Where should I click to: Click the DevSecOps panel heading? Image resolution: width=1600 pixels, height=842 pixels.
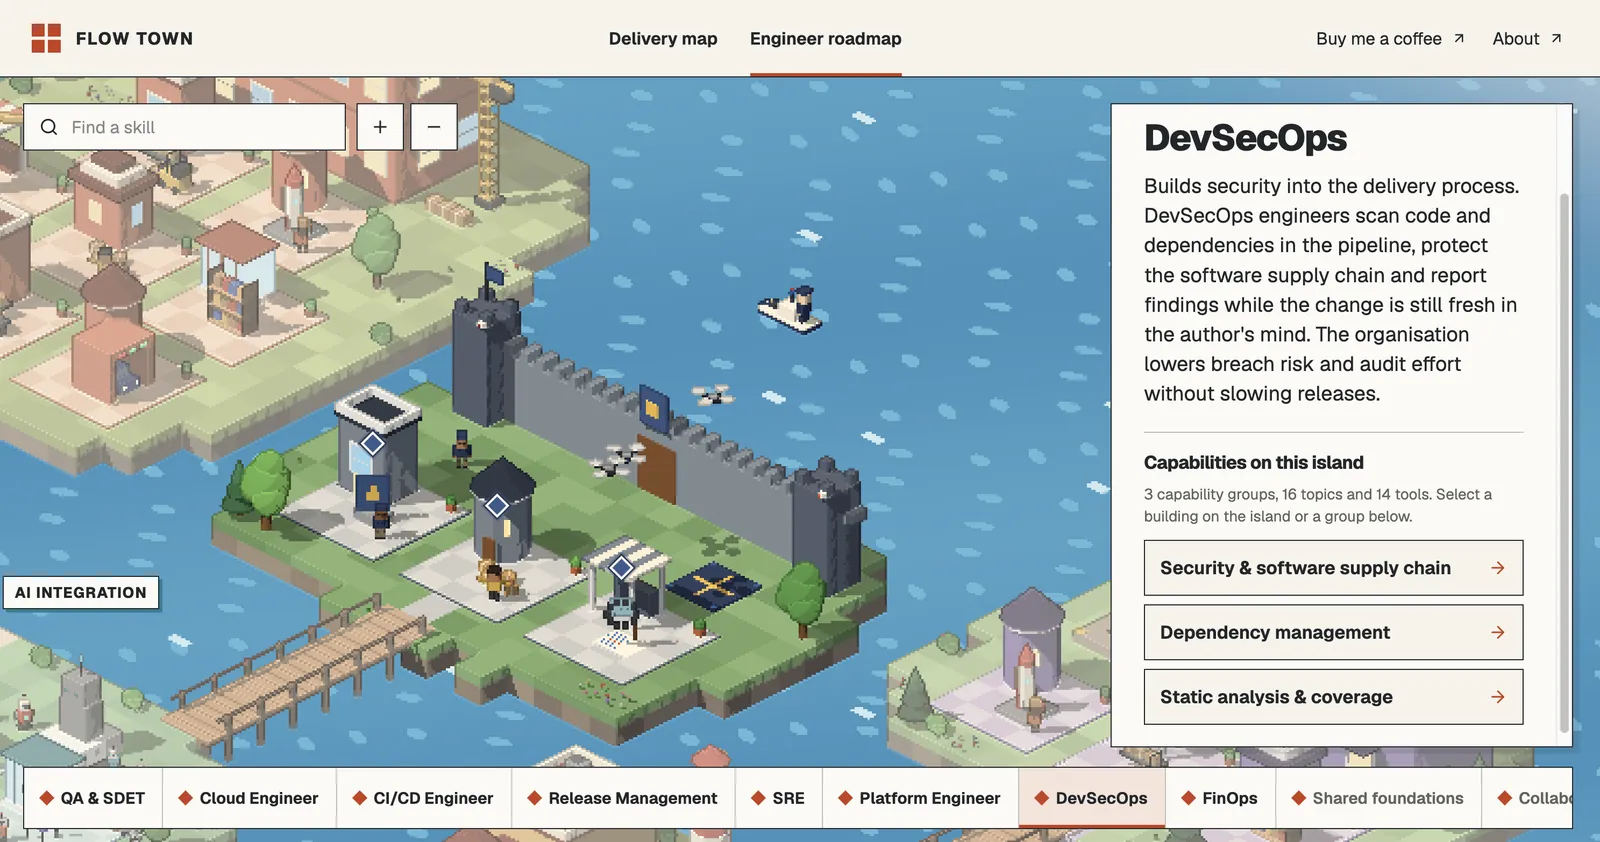coord(1245,138)
